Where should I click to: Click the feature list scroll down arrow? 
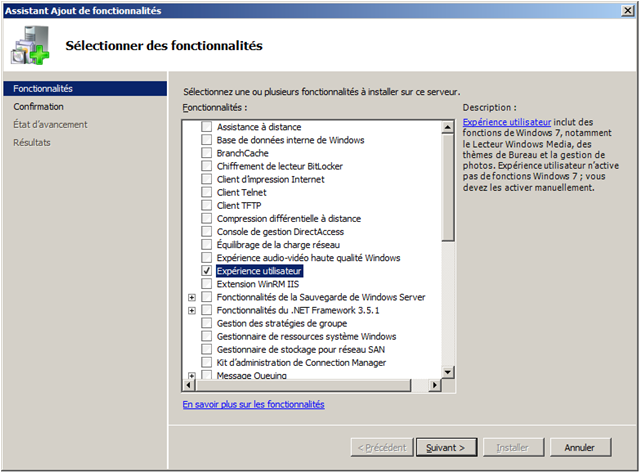448,372
